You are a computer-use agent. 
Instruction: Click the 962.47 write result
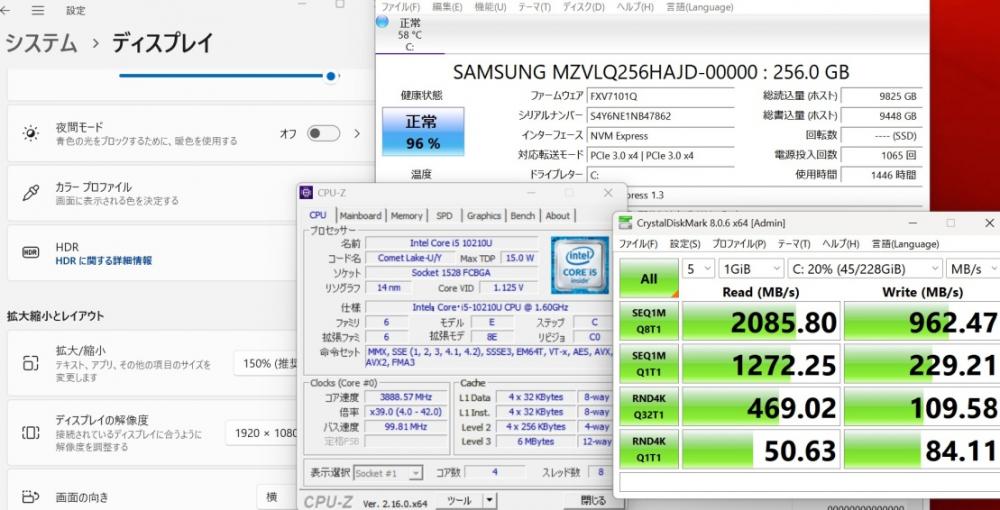click(922, 321)
